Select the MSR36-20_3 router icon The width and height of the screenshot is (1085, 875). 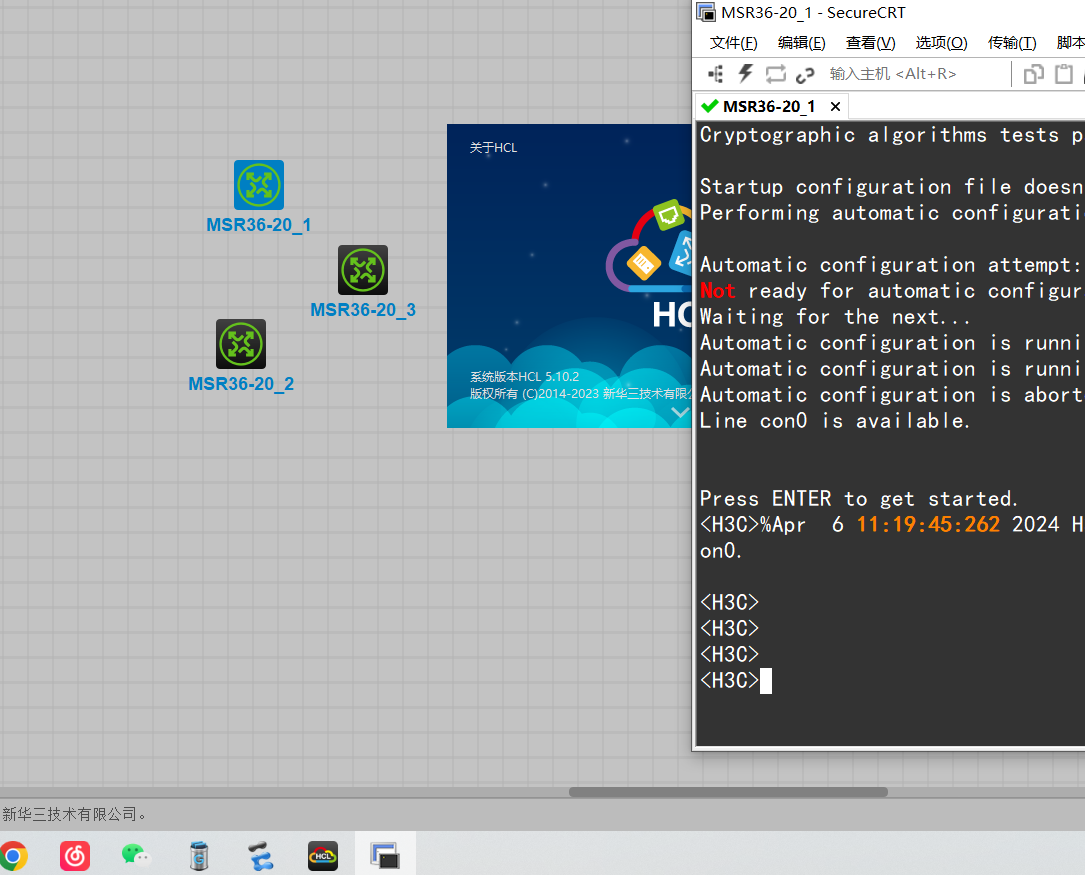pyautogui.click(x=363, y=270)
